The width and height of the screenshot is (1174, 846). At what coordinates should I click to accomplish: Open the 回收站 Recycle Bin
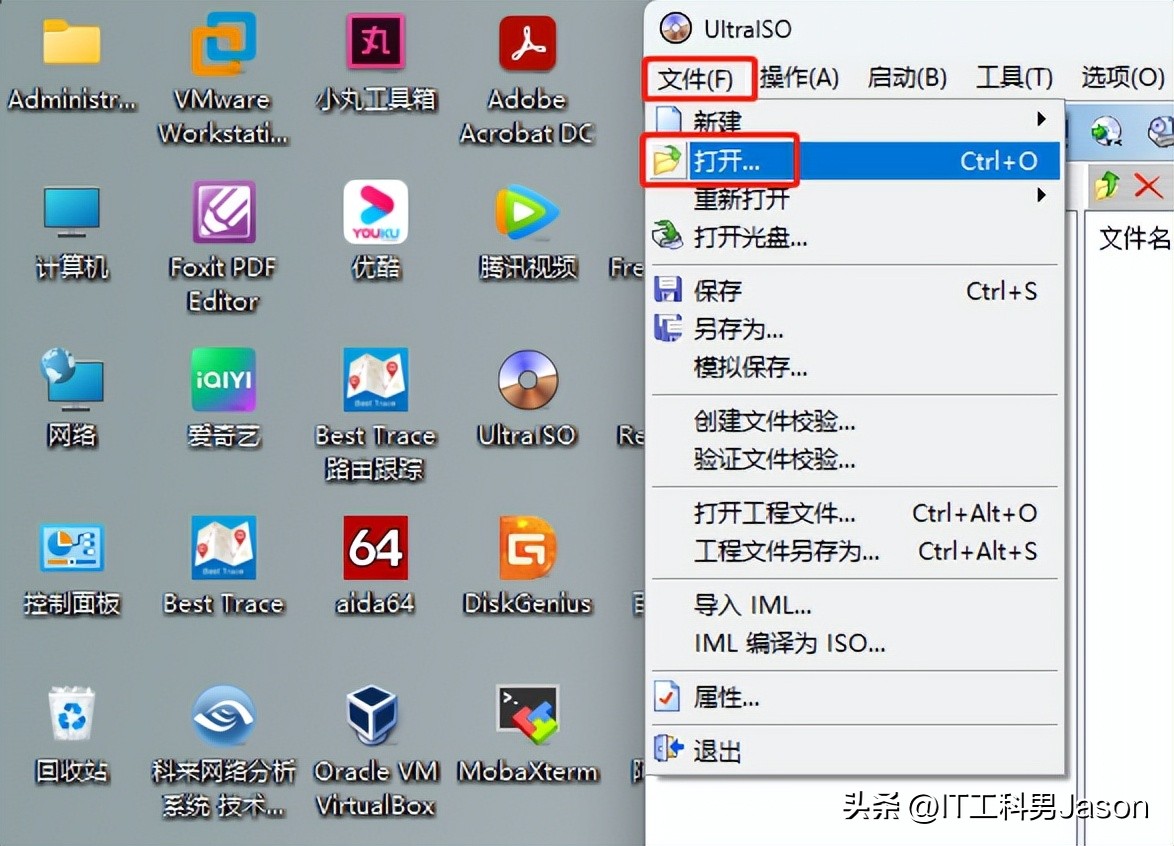click(x=70, y=714)
